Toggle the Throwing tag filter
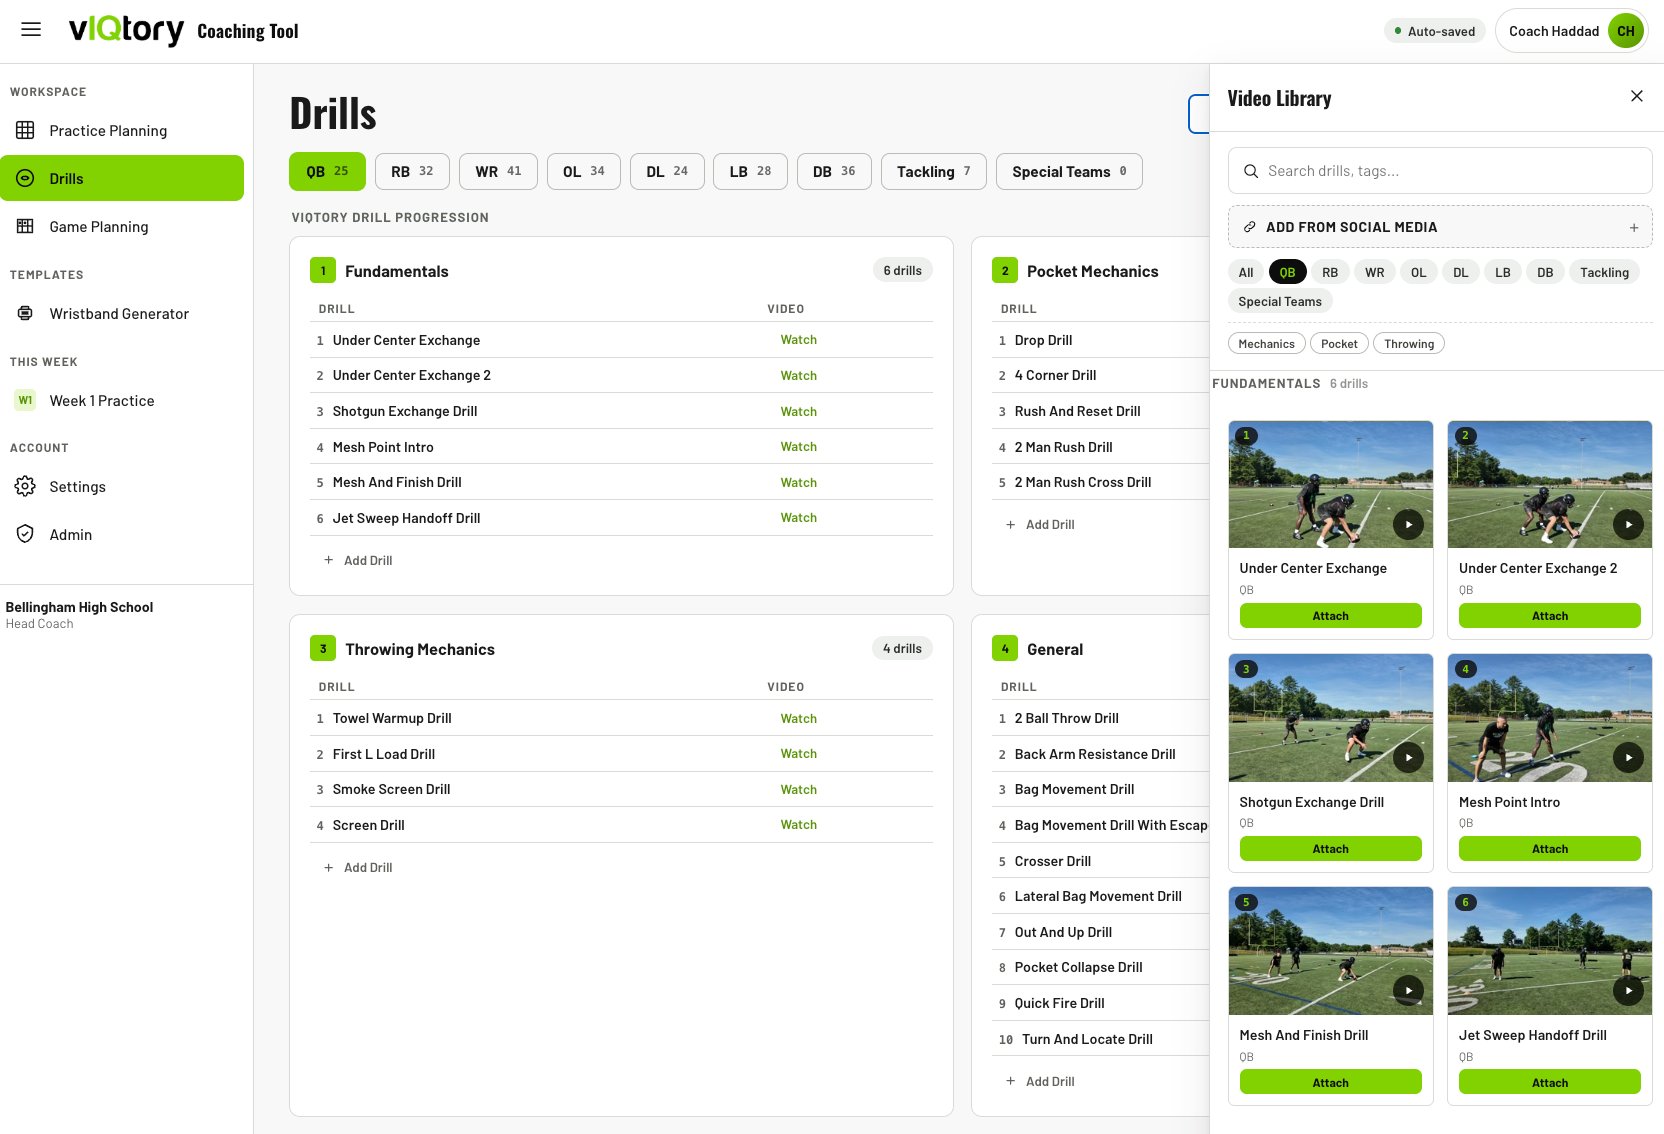 point(1409,344)
